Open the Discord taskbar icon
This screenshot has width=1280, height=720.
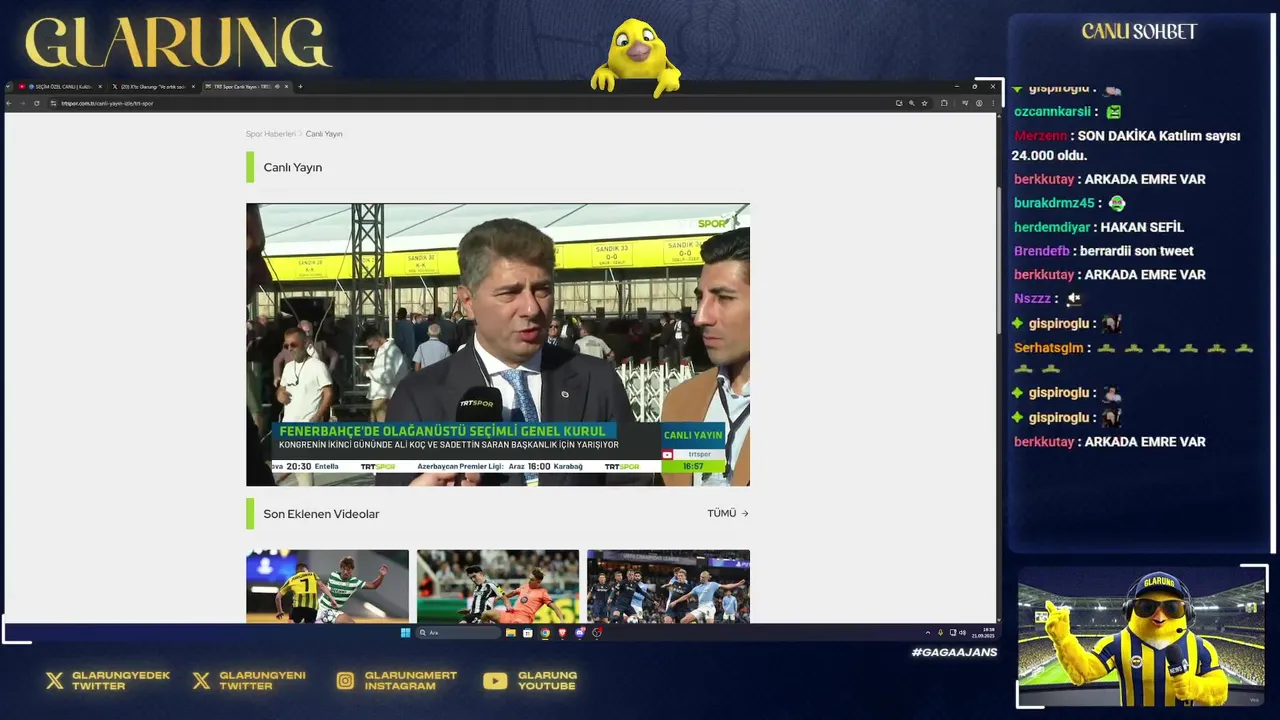coord(580,632)
